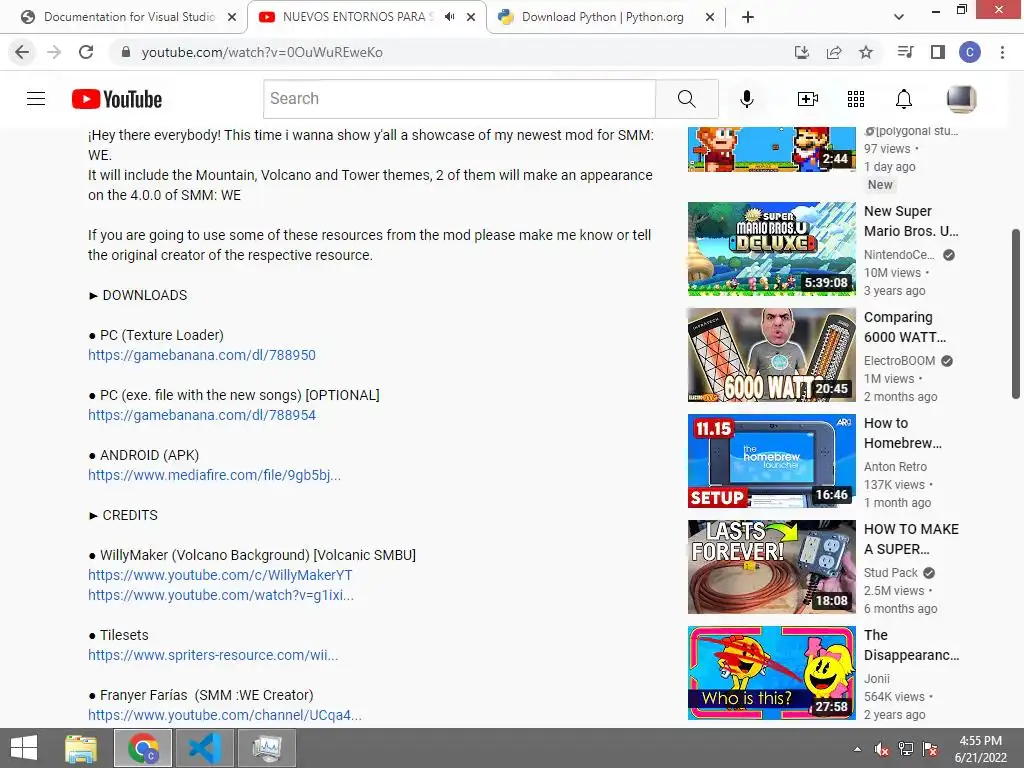
Task: Click the browser forward arrow
Action: pyautogui.click(x=54, y=52)
